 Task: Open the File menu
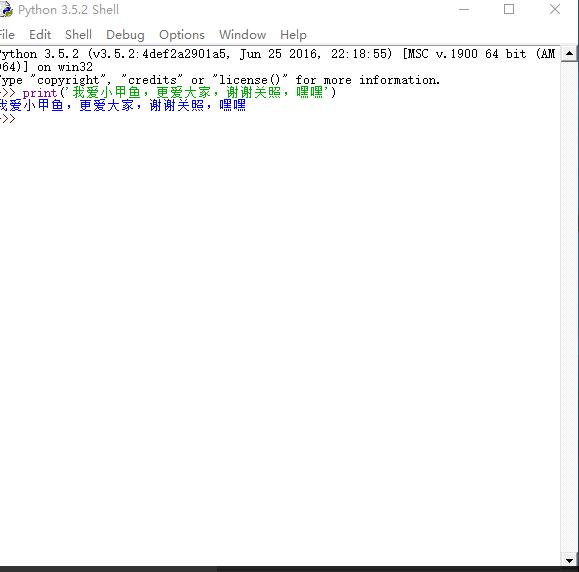(7, 35)
